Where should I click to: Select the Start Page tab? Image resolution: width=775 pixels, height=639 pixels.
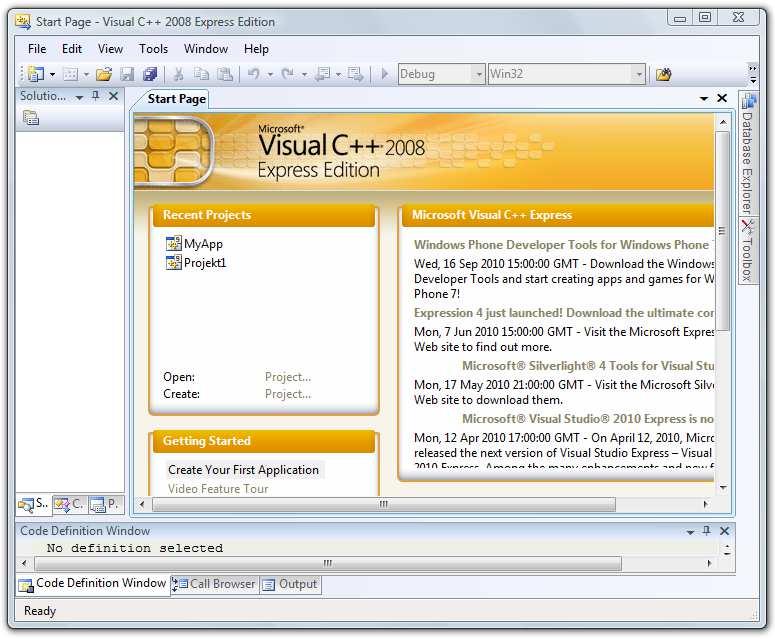point(176,99)
